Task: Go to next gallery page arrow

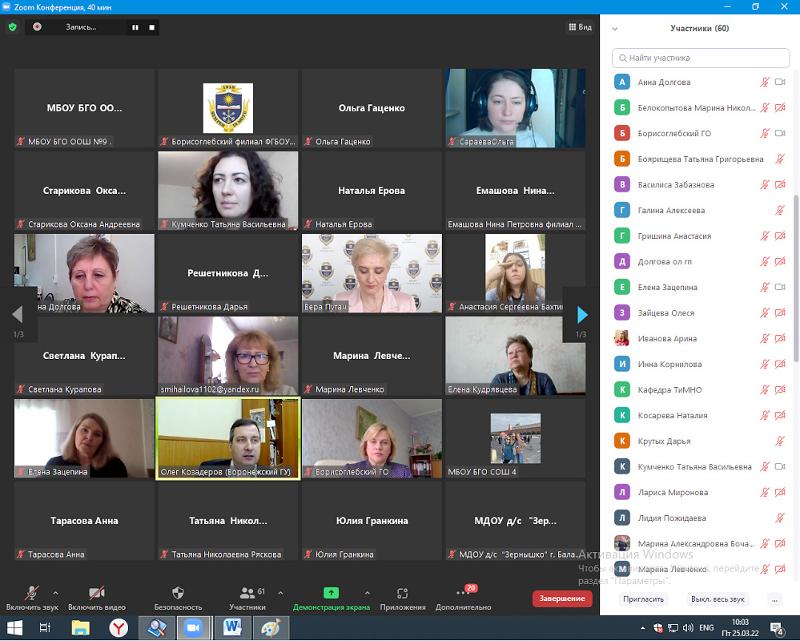Action: click(x=581, y=315)
